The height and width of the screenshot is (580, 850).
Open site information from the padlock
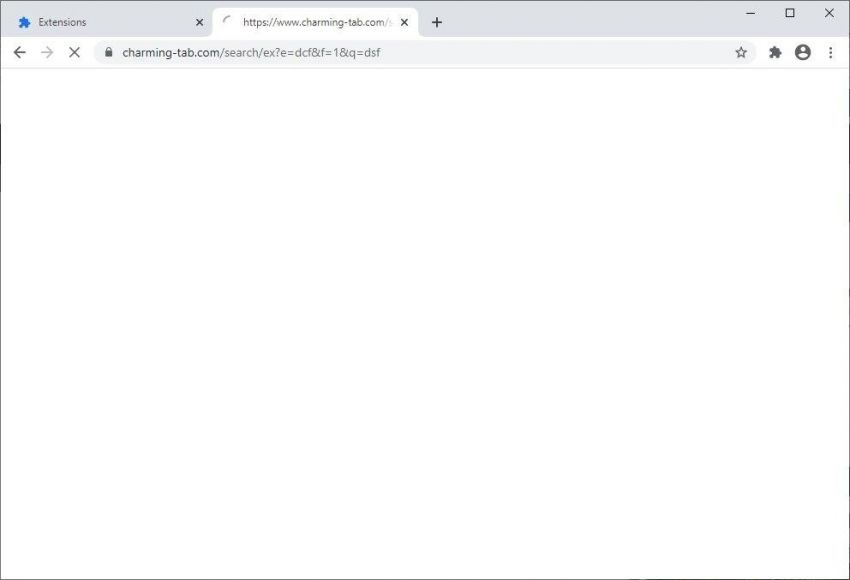107,52
